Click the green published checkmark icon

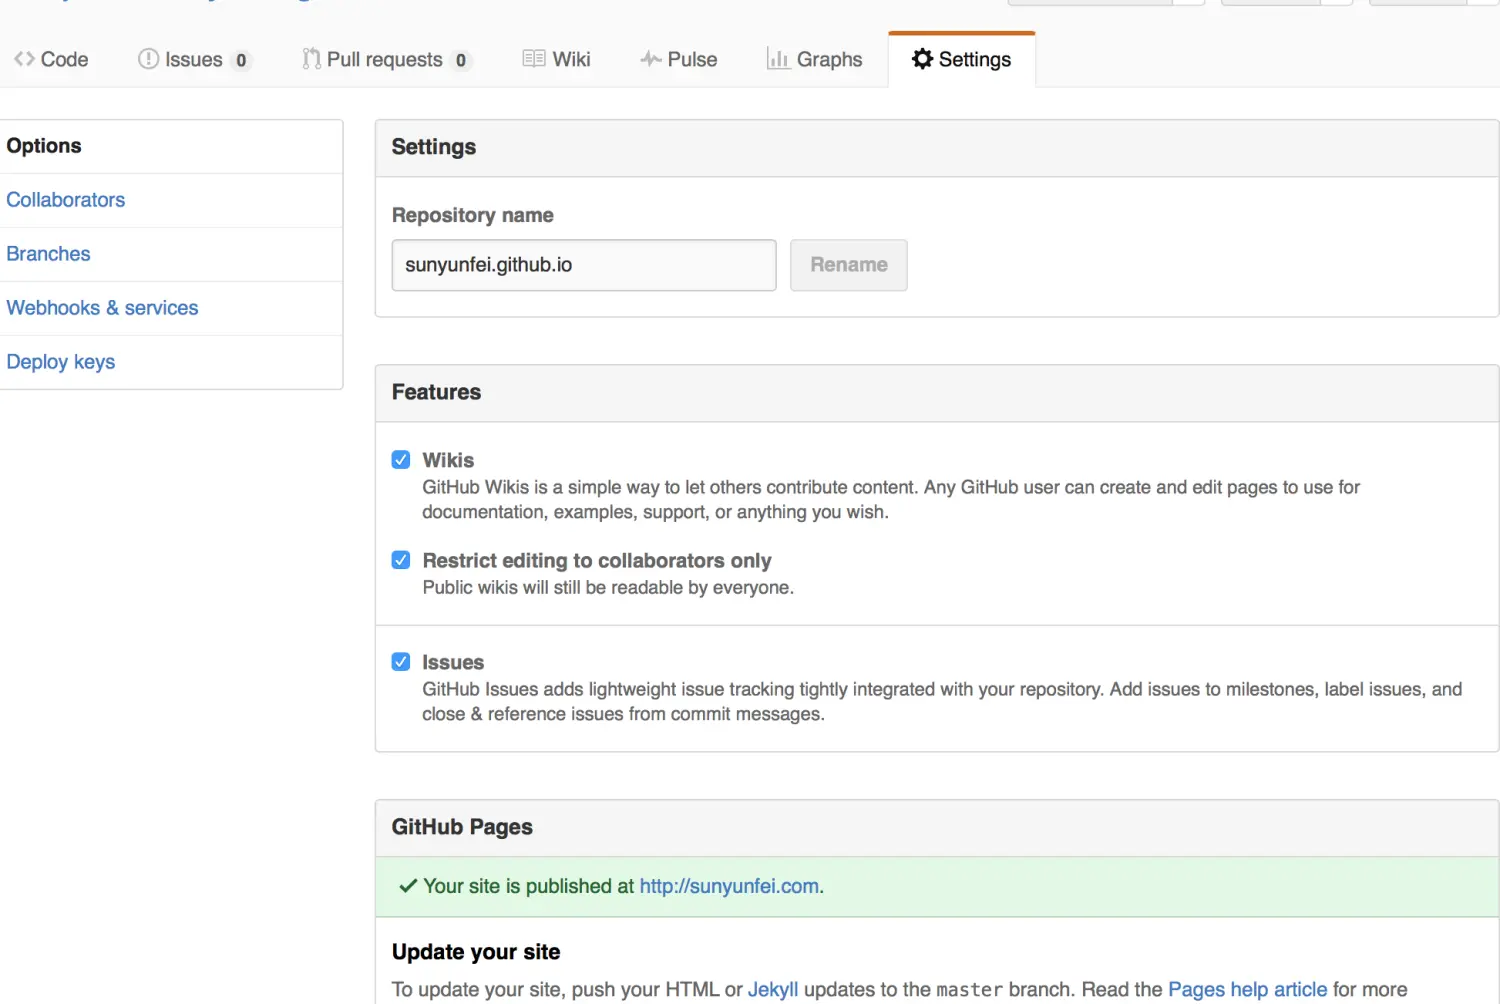[x=408, y=886]
